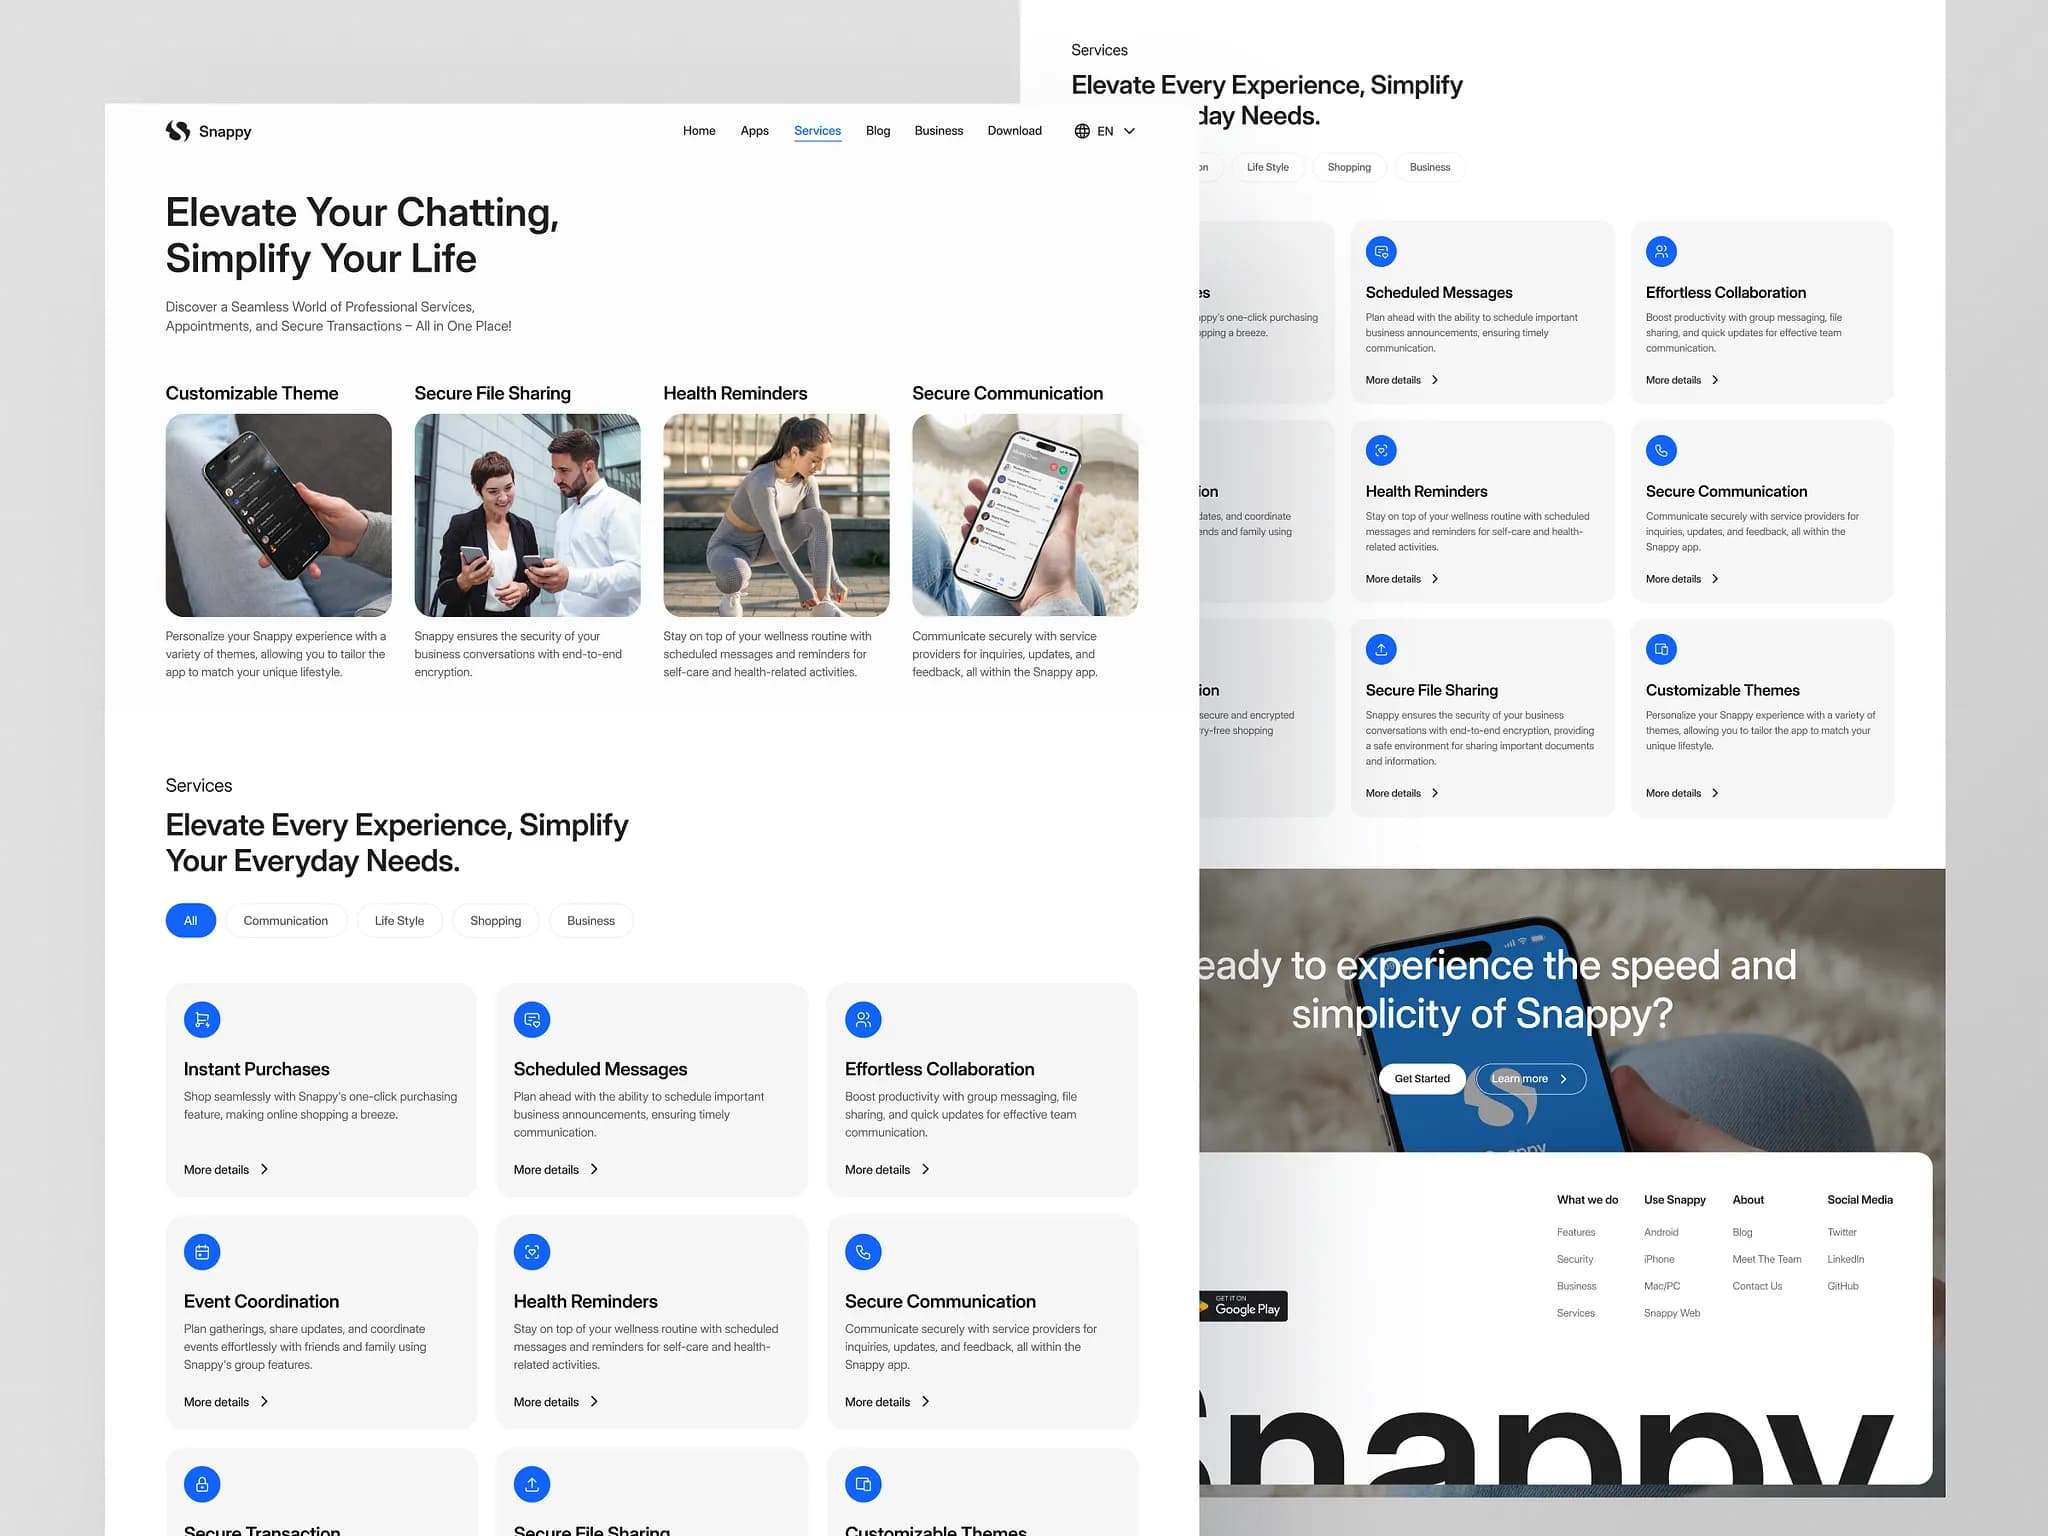Go to the Blog menu item
The width and height of the screenshot is (2048, 1536).
[878, 131]
